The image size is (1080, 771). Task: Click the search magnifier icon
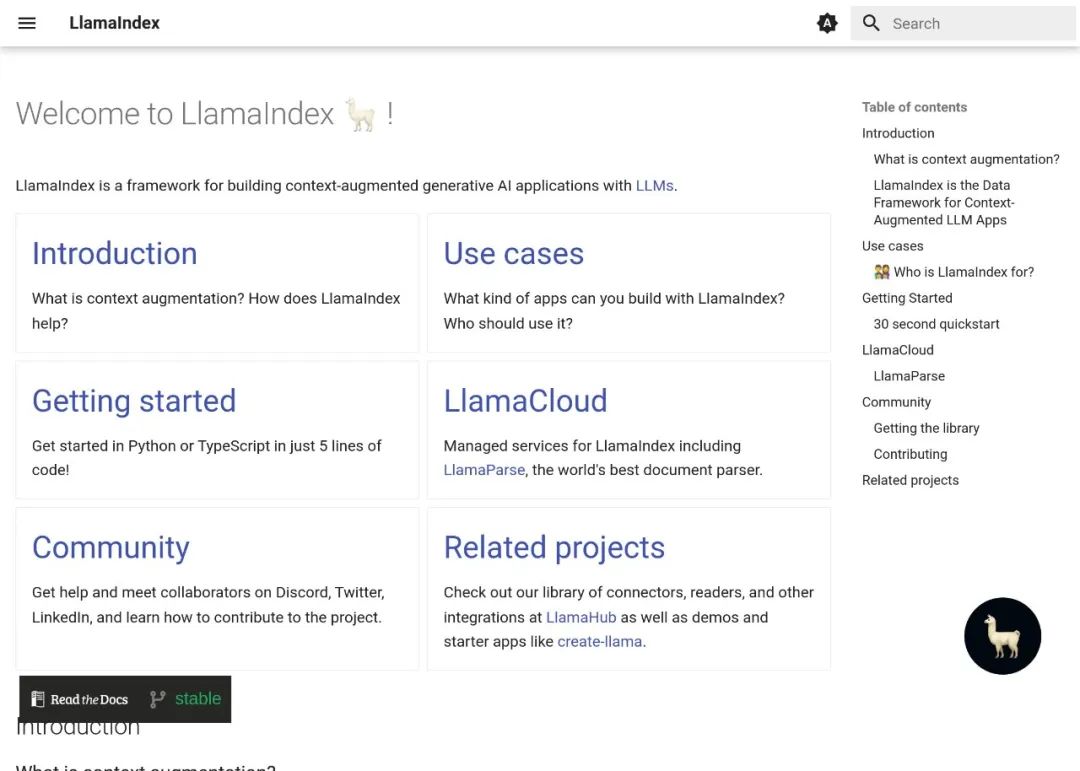[x=871, y=23]
